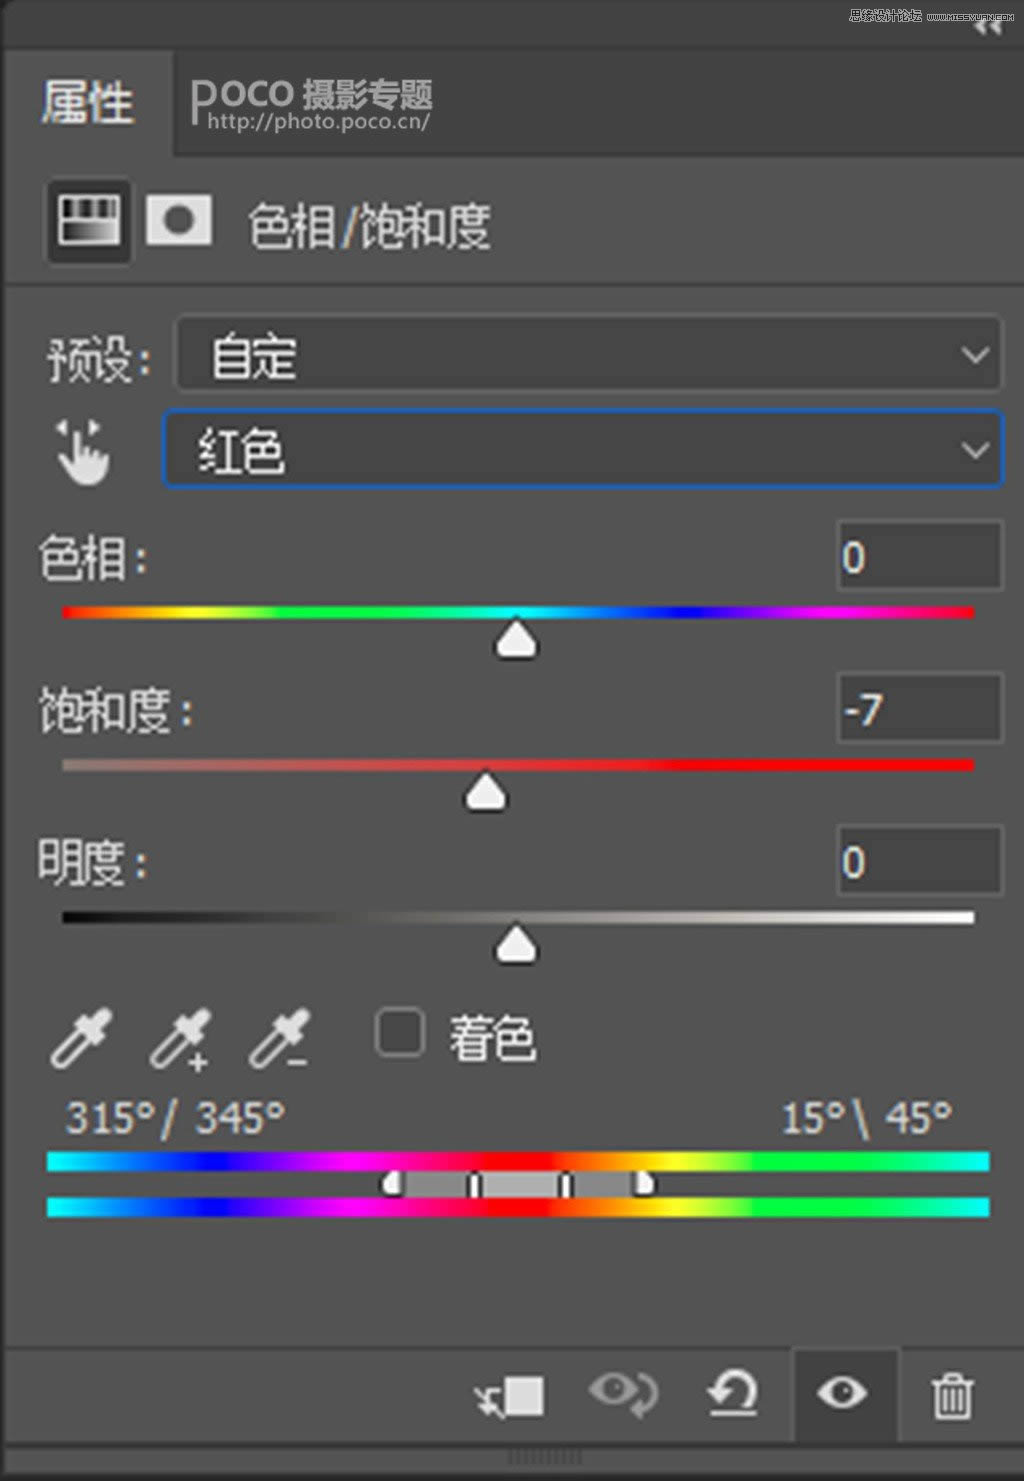1024x1481 pixels.
Task: Click the view previous state icon
Action: [623, 1393]
